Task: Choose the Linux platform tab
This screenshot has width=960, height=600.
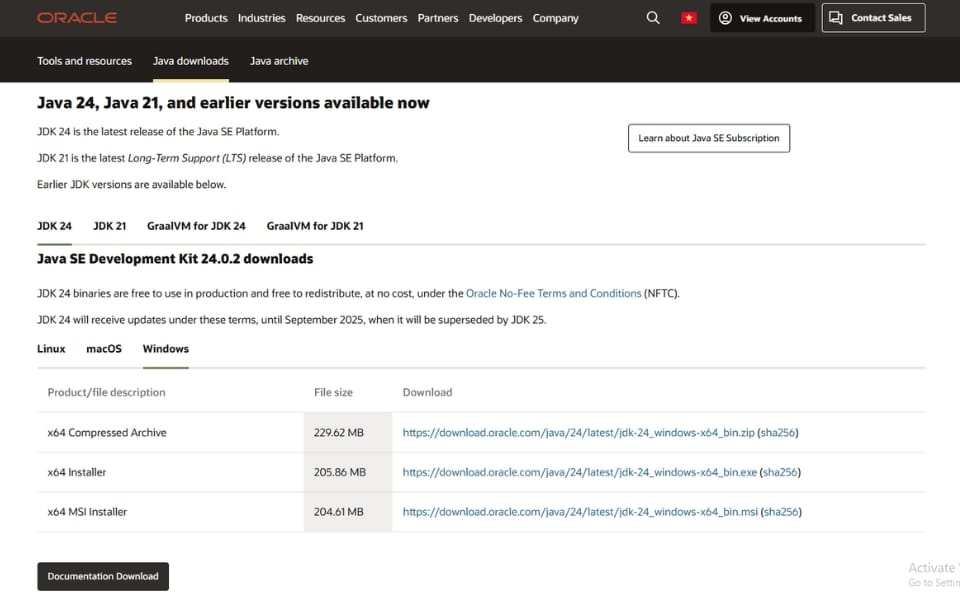Action: (51, 349)
